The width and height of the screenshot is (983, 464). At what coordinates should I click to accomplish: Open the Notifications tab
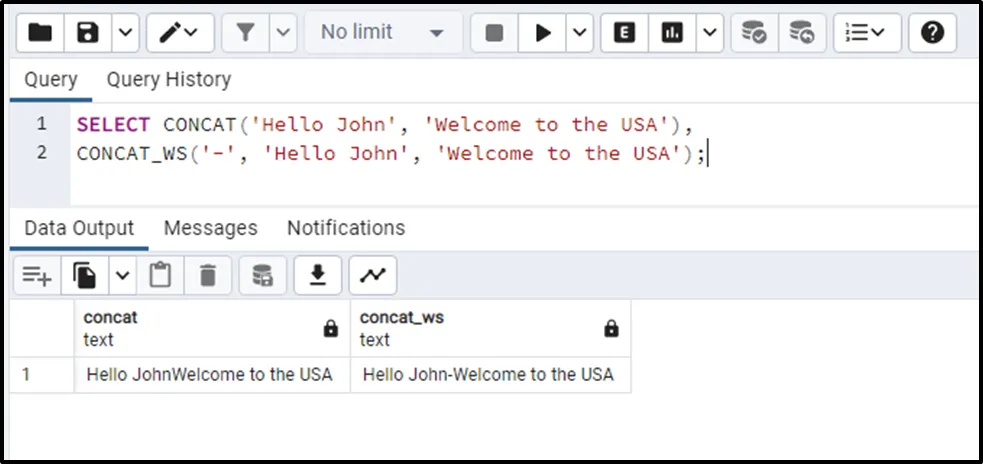point(346,228)
